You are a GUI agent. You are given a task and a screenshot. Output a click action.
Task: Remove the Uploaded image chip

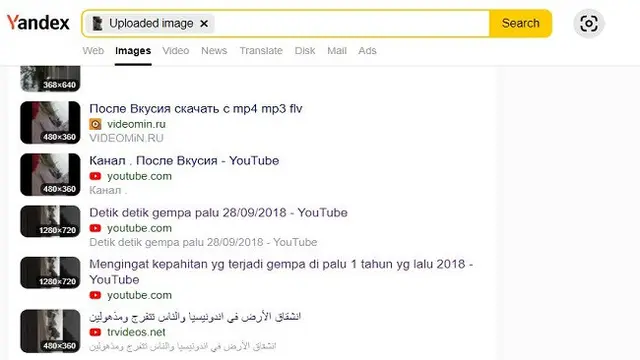pos(204,24)
